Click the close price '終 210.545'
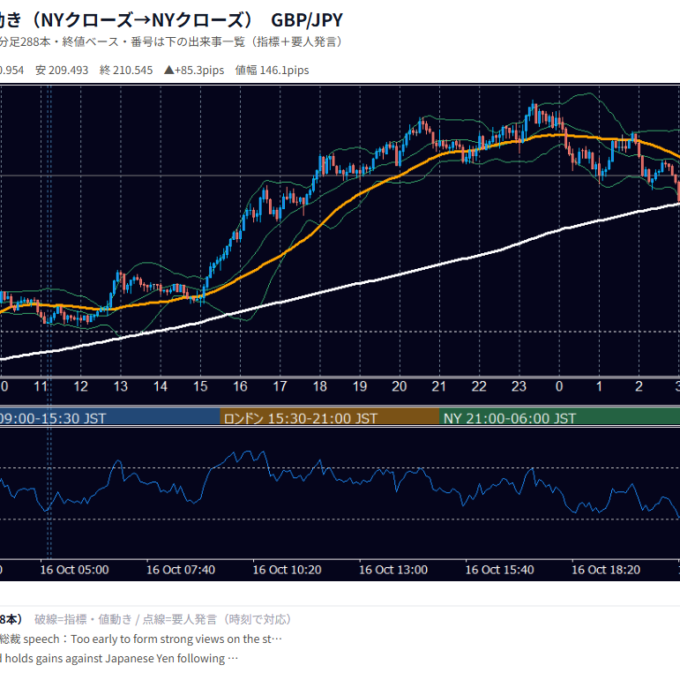This screenshot has height=680, width=680. coord(126,70)
